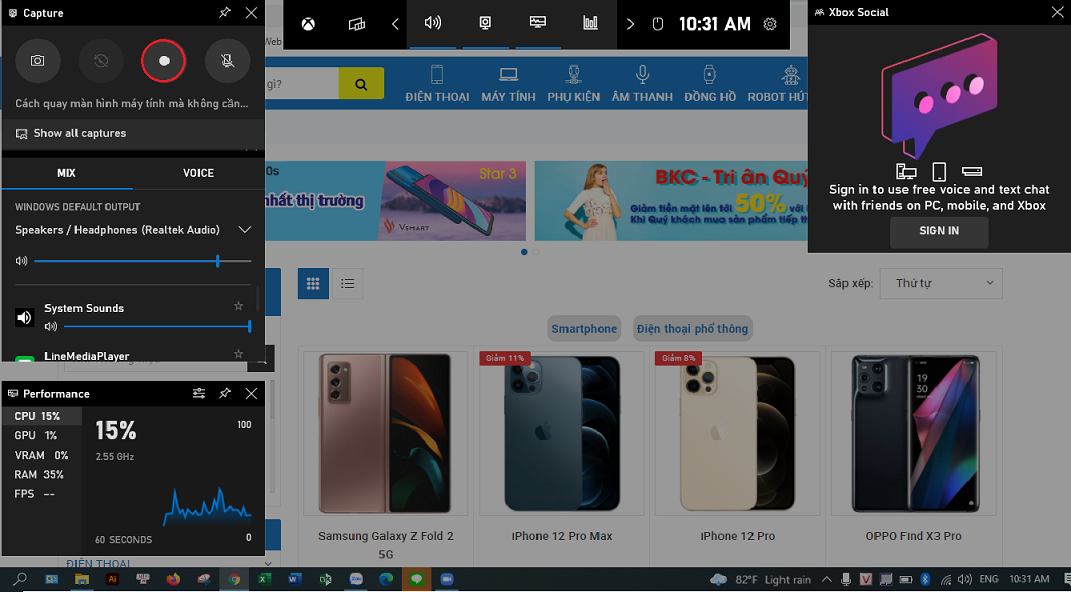
Task: Filter by the Smartphone tag
Action: coord(584,328)
